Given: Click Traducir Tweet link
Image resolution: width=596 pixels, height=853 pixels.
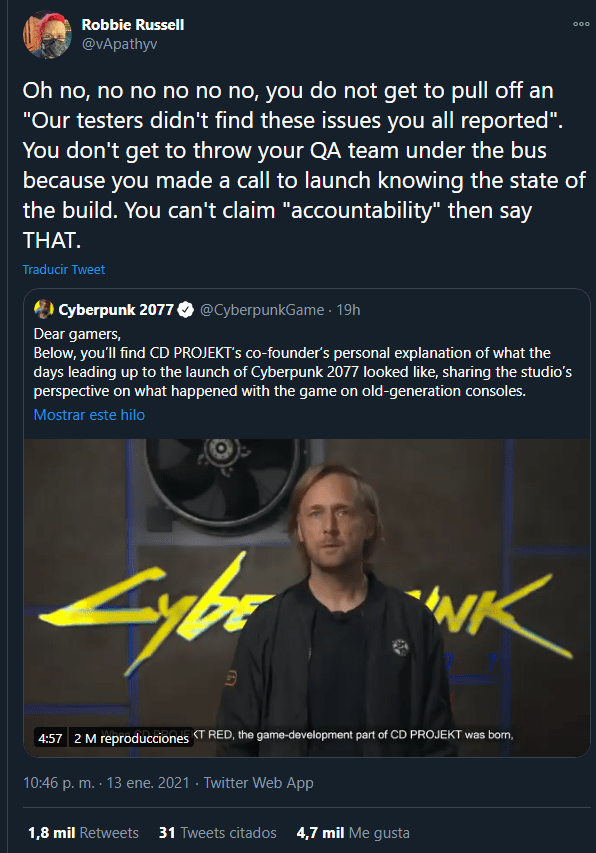Looking at the screenshot, I should [x=64, y=269].
